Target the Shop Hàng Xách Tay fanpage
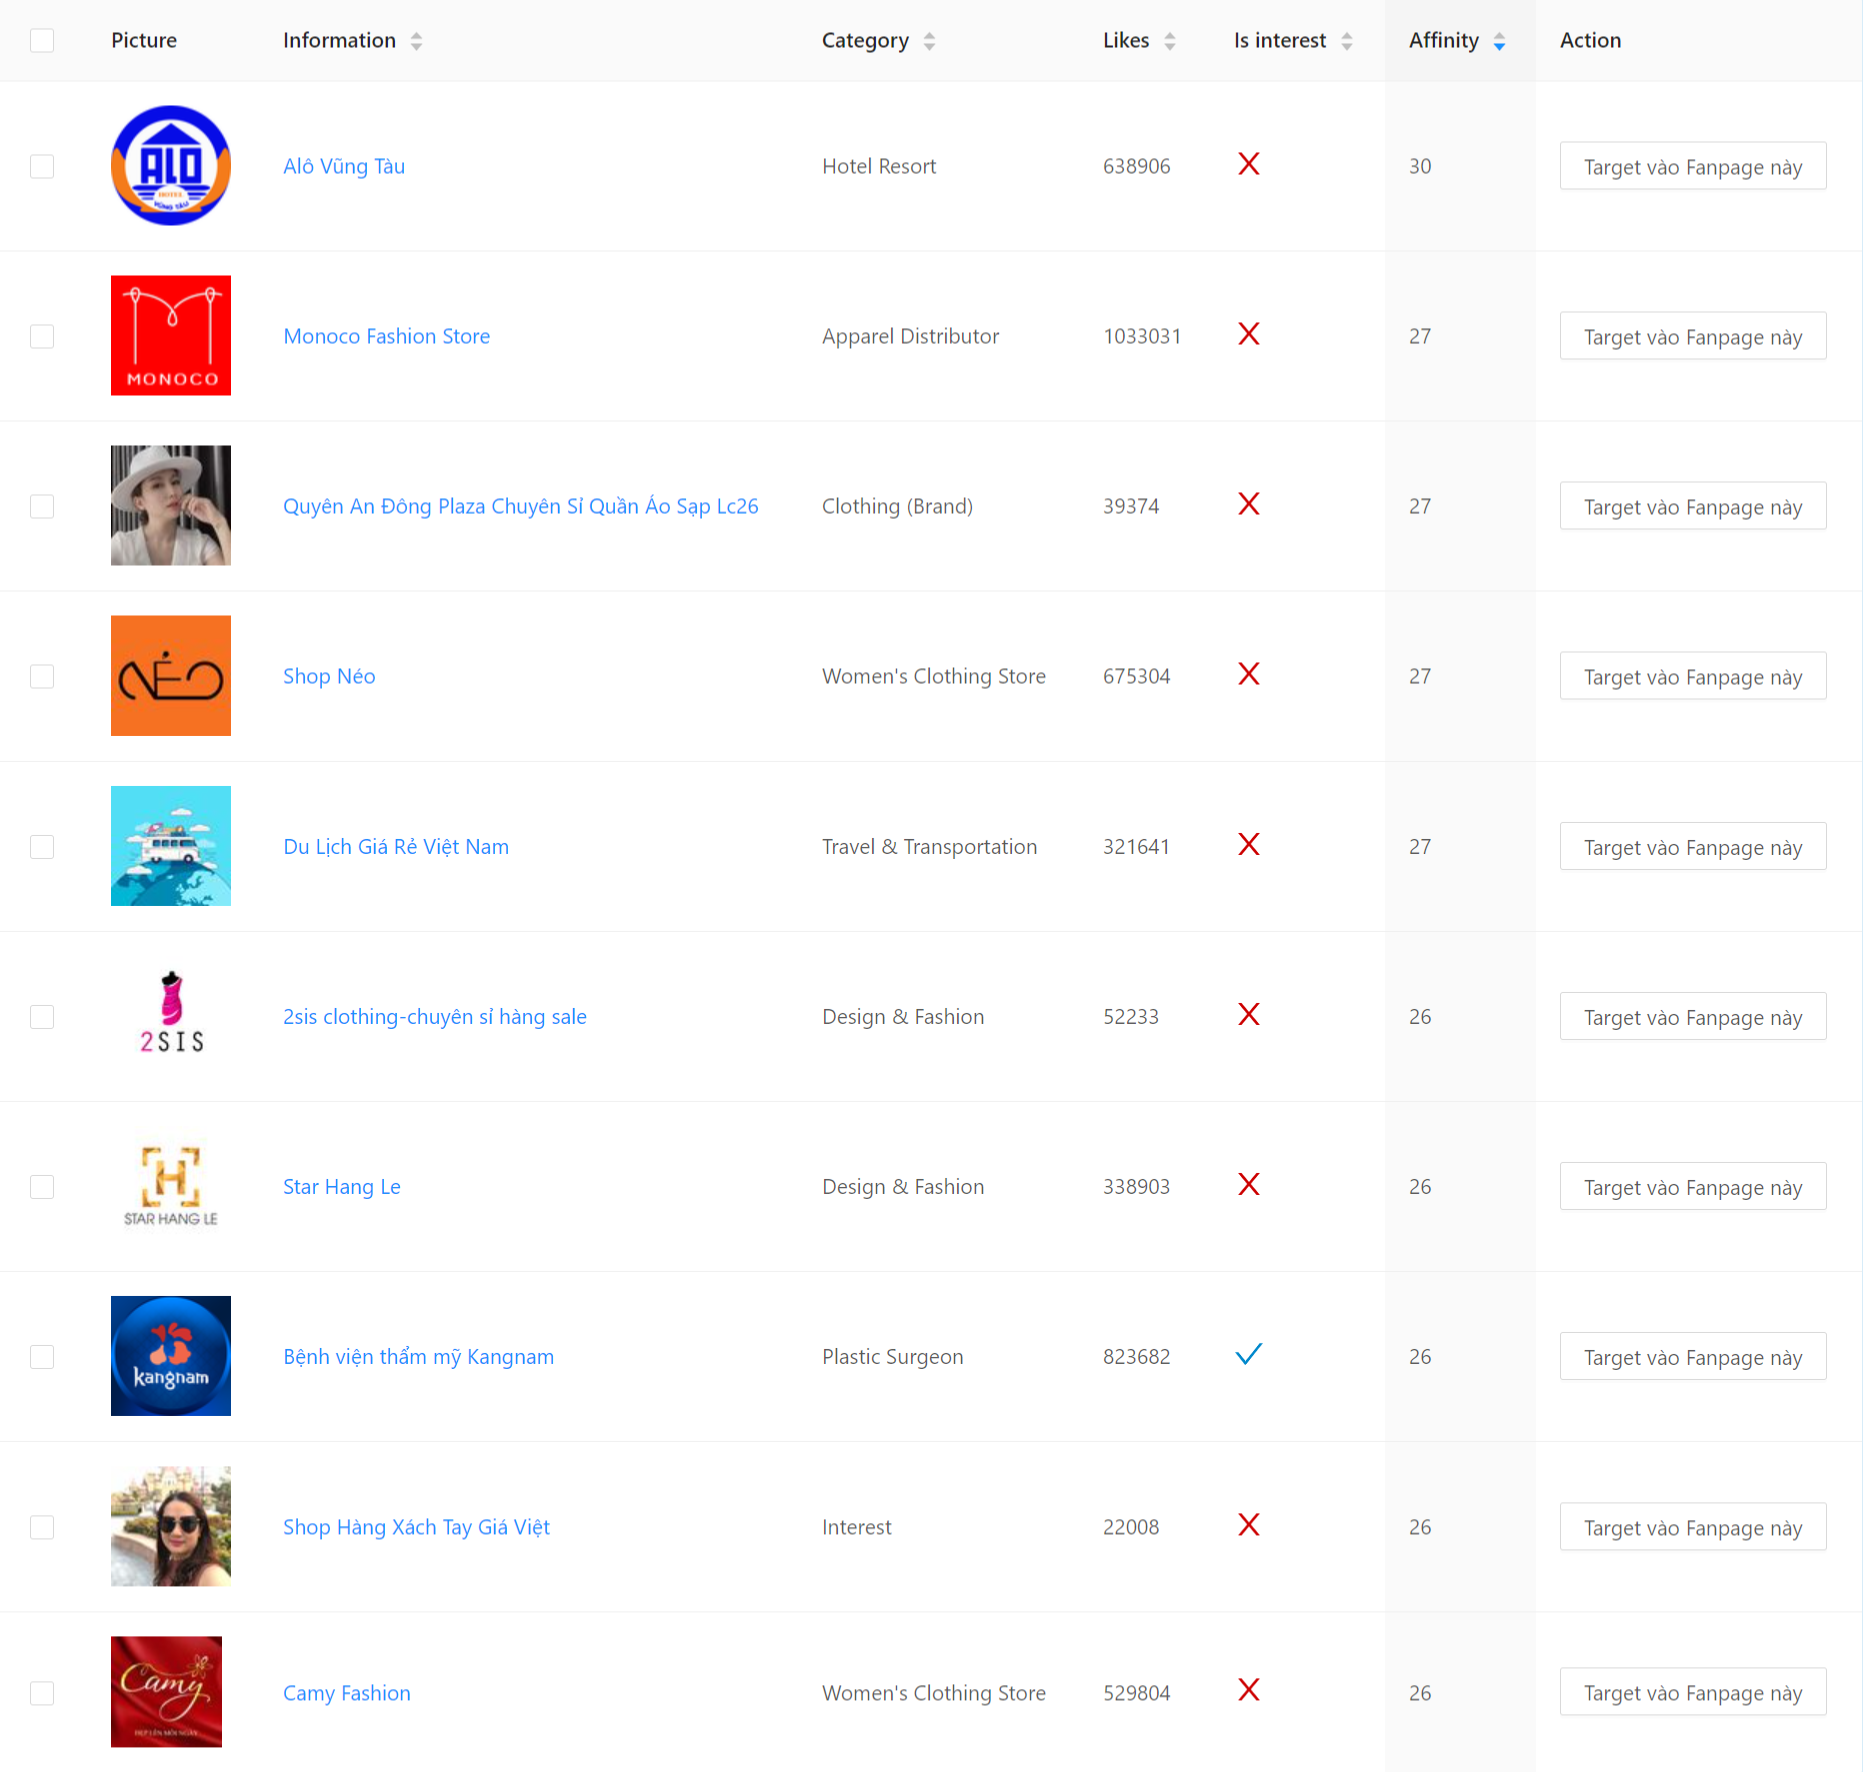The width and height of the screenshot is (1863, 1772). tap(1693, 1526)
